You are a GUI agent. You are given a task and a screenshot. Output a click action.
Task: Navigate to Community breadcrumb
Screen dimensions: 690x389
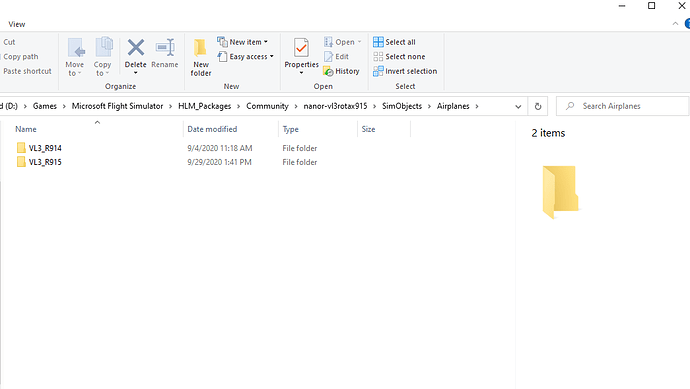coord(267,106)
